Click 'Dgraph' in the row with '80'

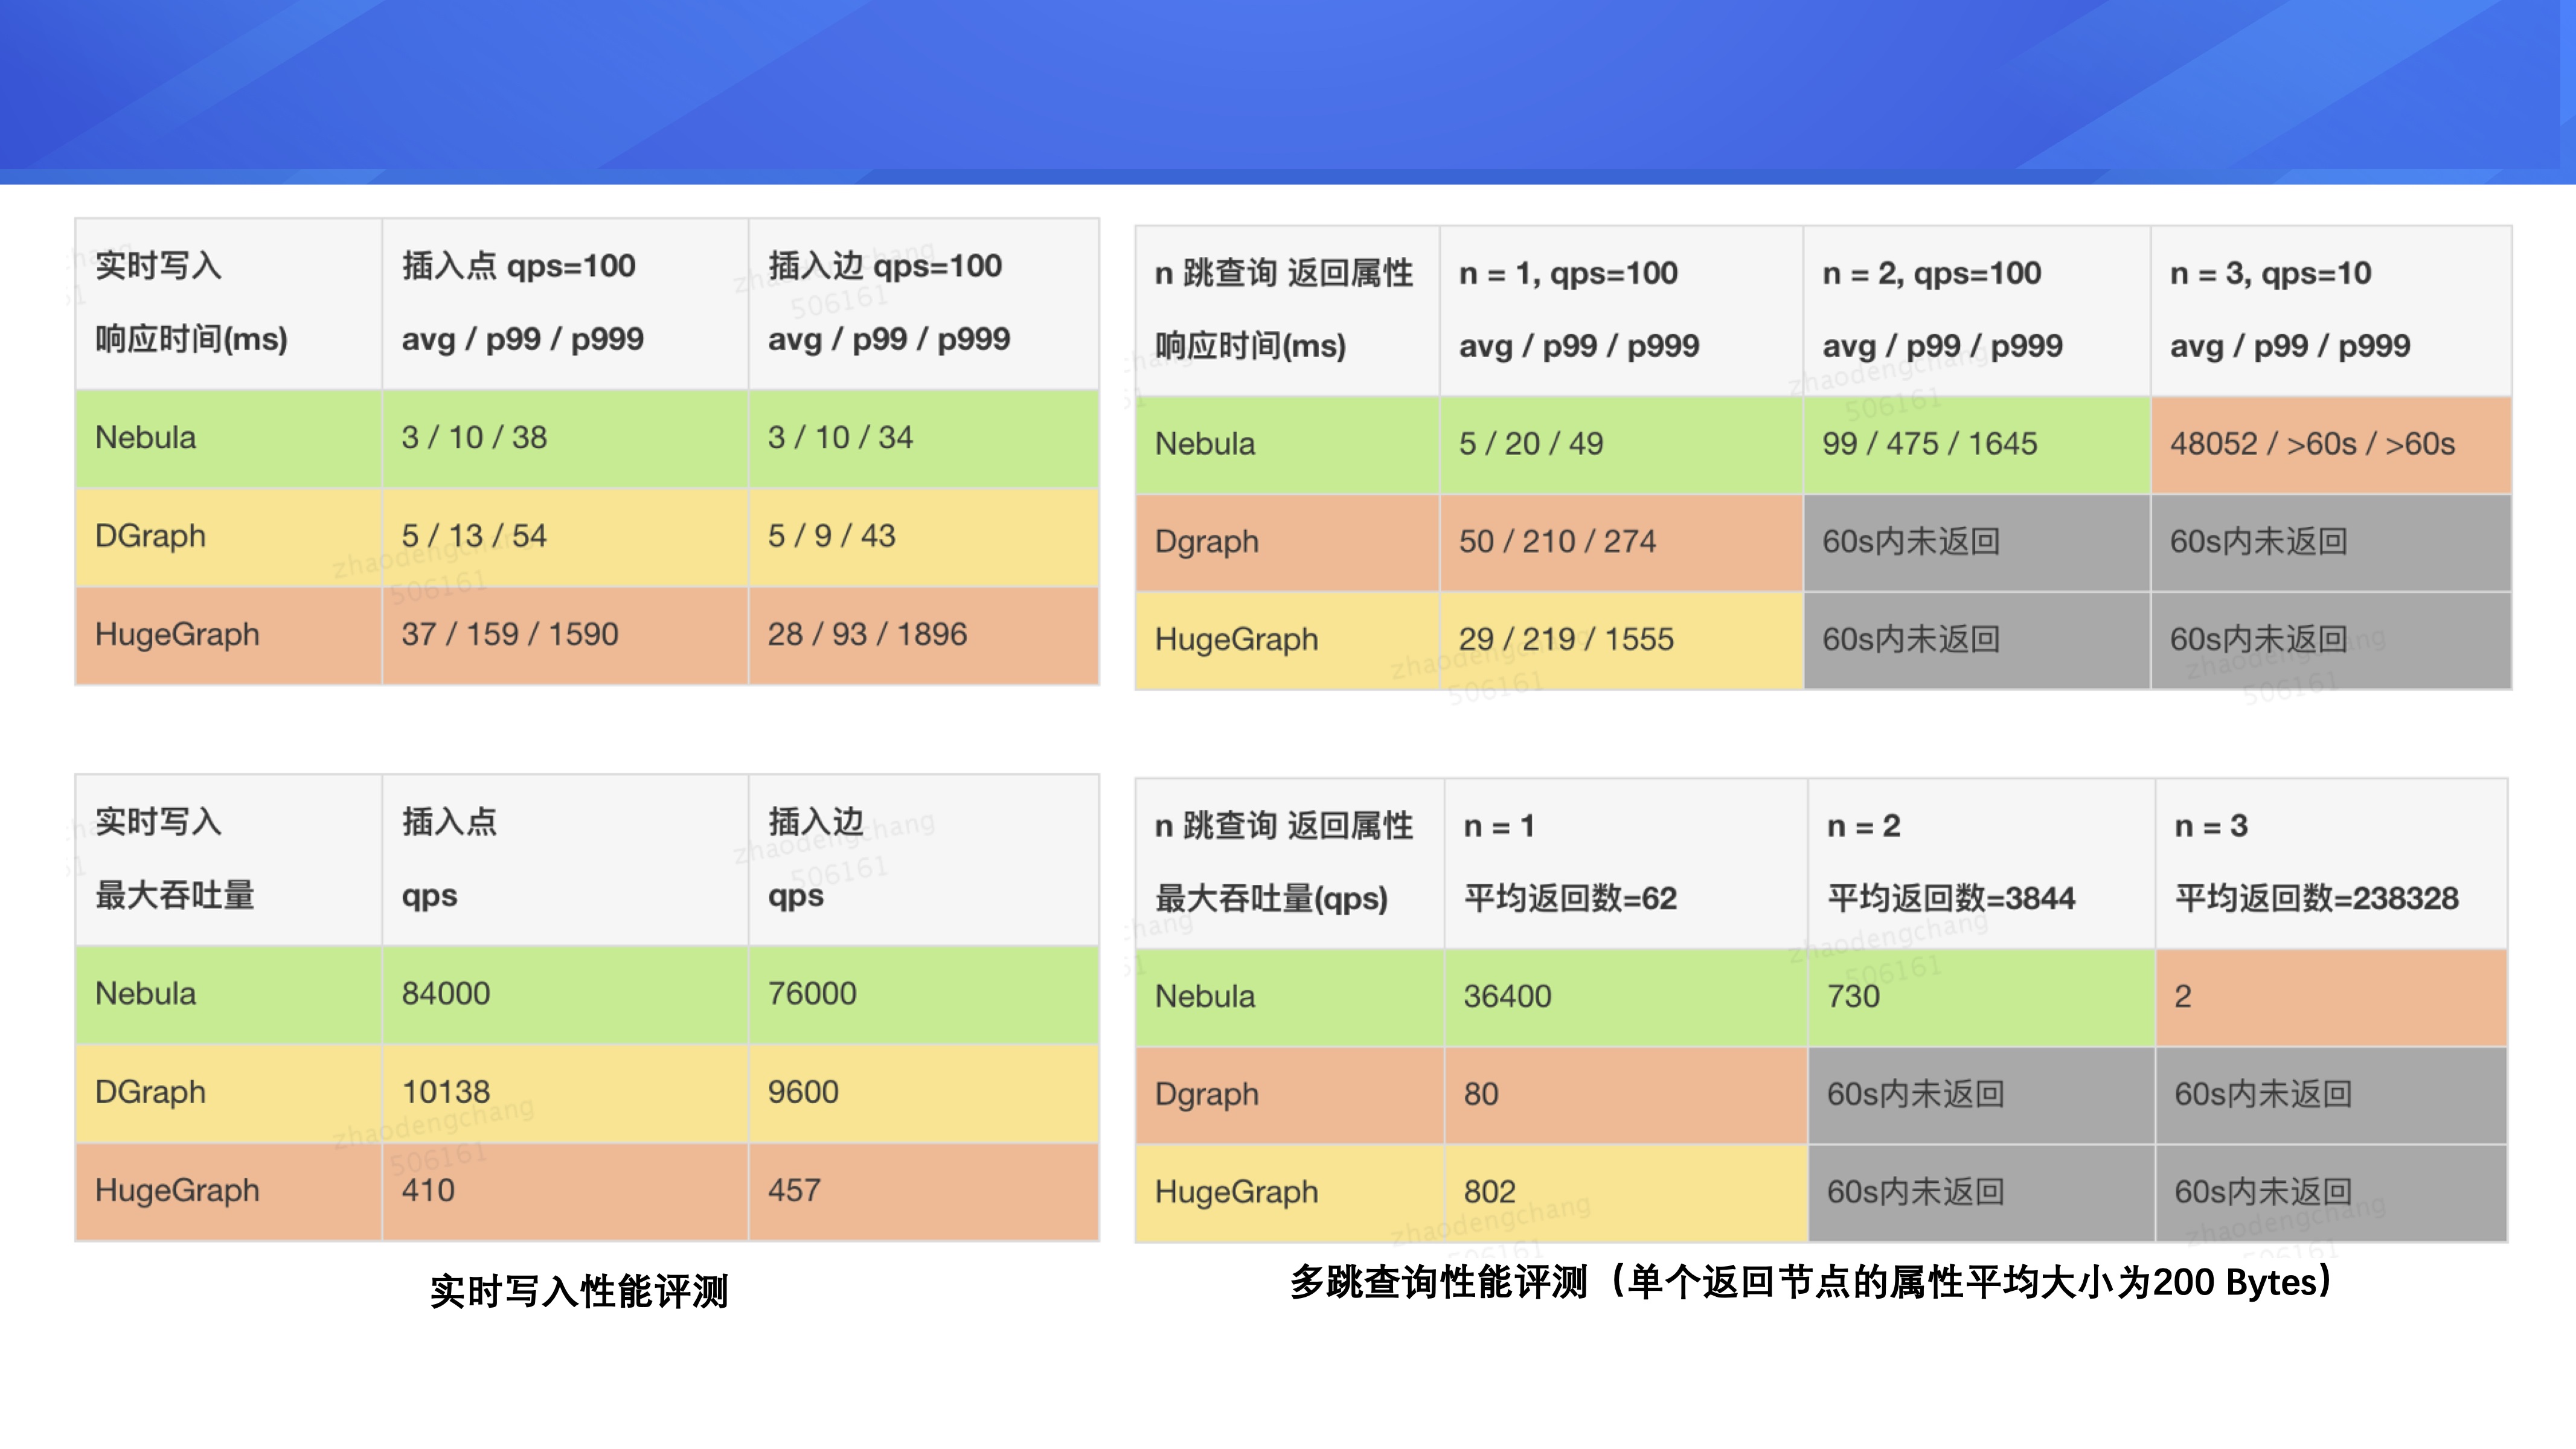coord(1206,1094)
